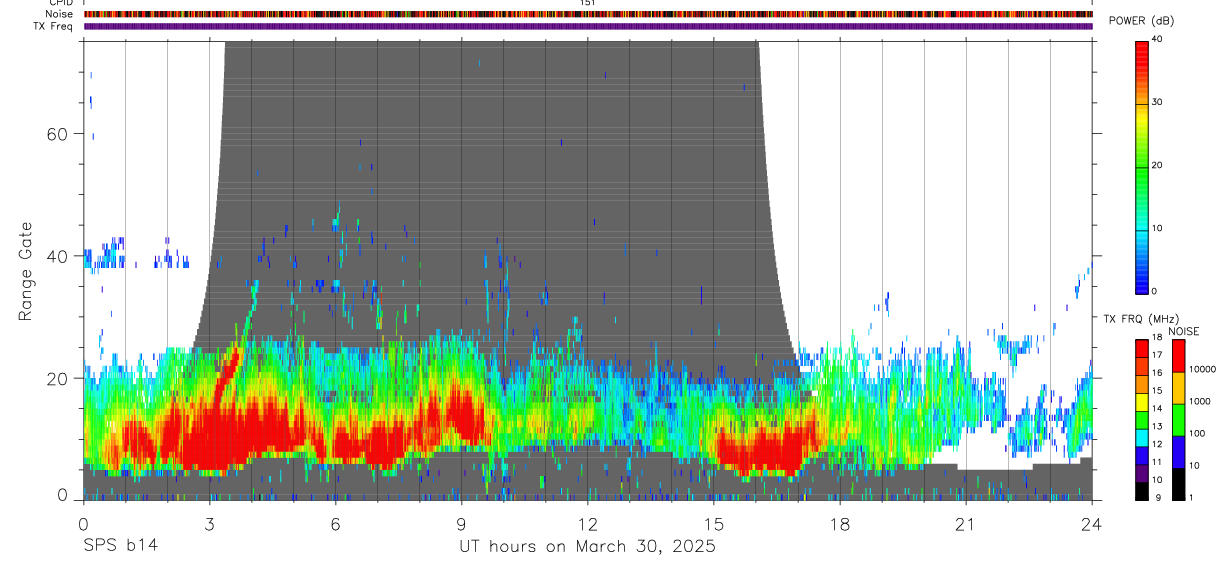The width and height of the screenshot is (1228, 567).
Task: Click the 24 hour axis label
Action: coord(1091,524)
